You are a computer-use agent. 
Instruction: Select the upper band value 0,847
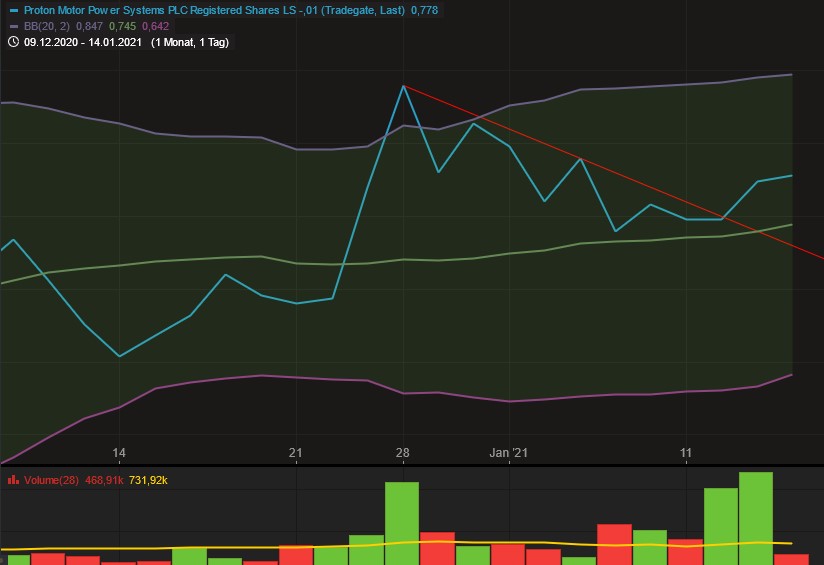89,26
